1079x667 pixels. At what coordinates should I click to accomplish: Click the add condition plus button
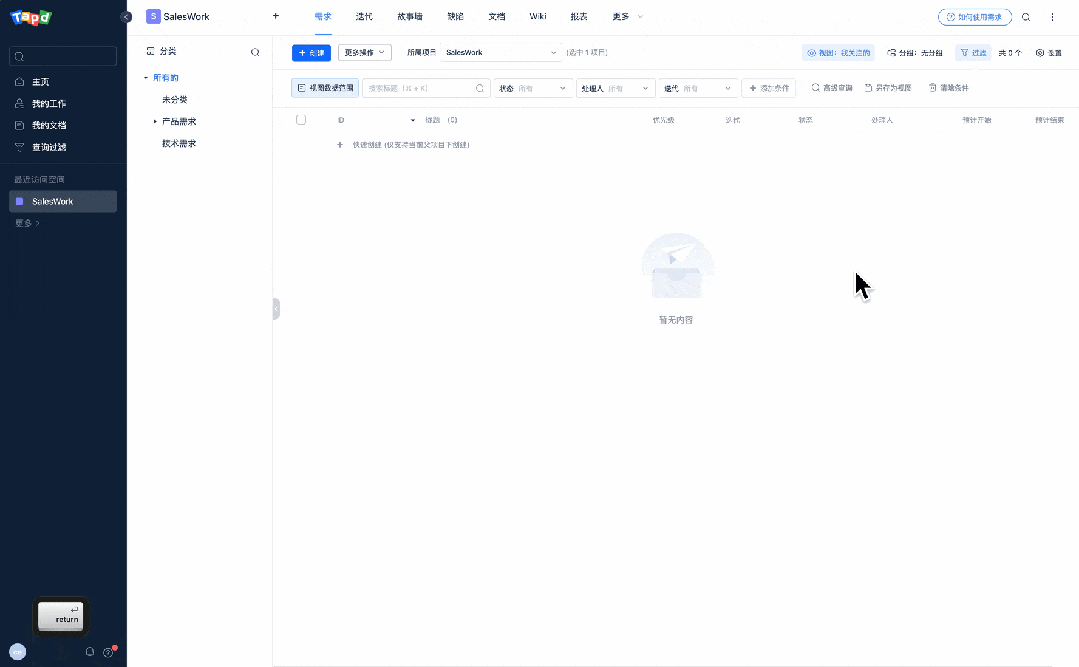(x=769, y=88)
